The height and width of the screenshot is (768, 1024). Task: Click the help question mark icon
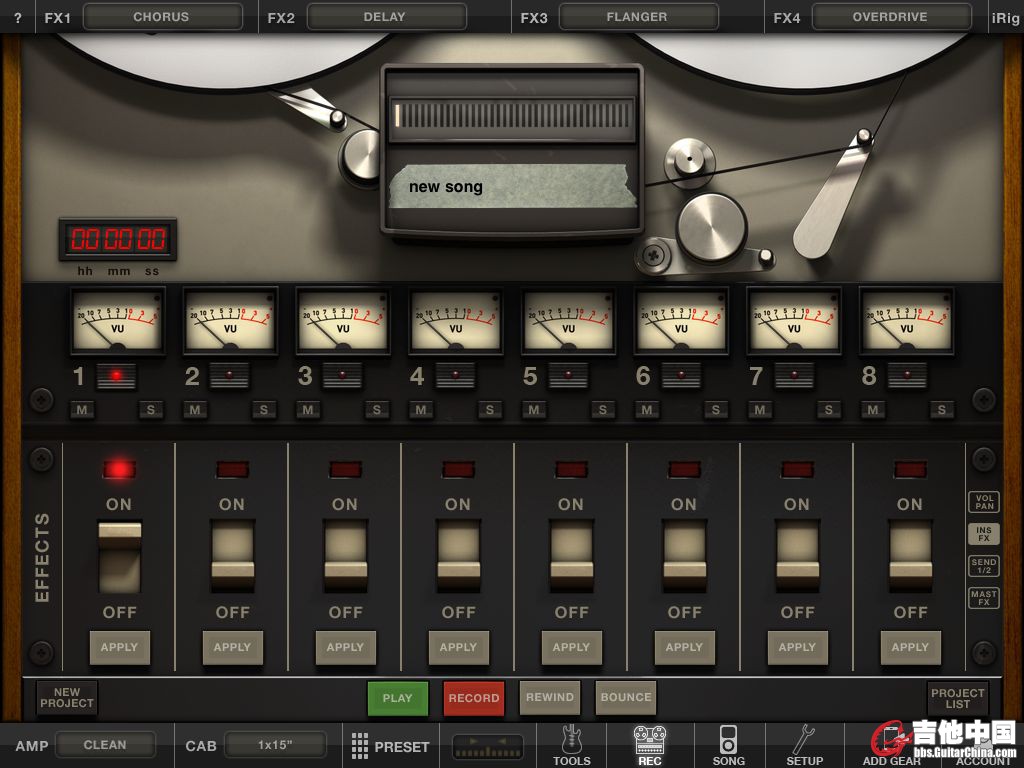click(18, 18)
